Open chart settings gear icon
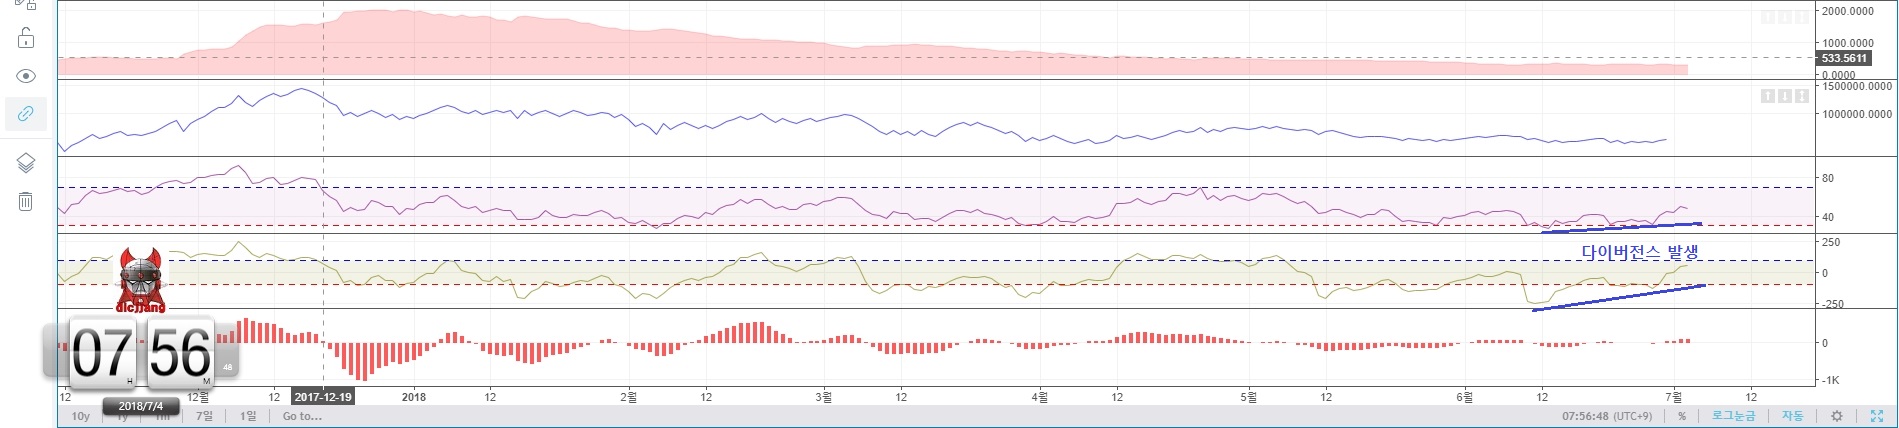Screen dimensions: 1899x428 tap(1837, 416)
